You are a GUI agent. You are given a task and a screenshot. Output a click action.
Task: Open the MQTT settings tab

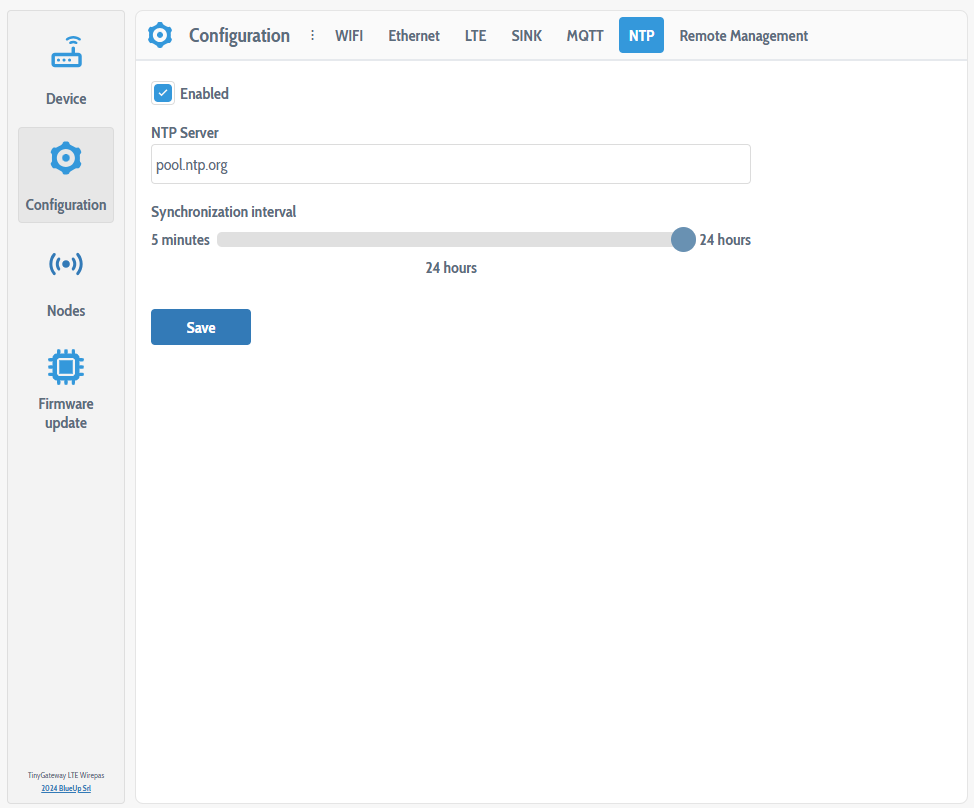[x=585, y=35]
